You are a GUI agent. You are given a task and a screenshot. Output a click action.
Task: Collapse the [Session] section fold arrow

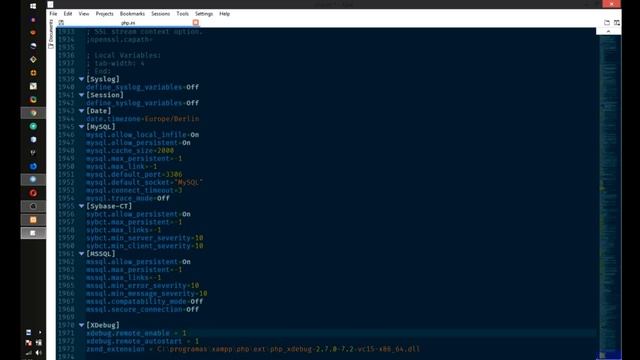pos(81,95)
